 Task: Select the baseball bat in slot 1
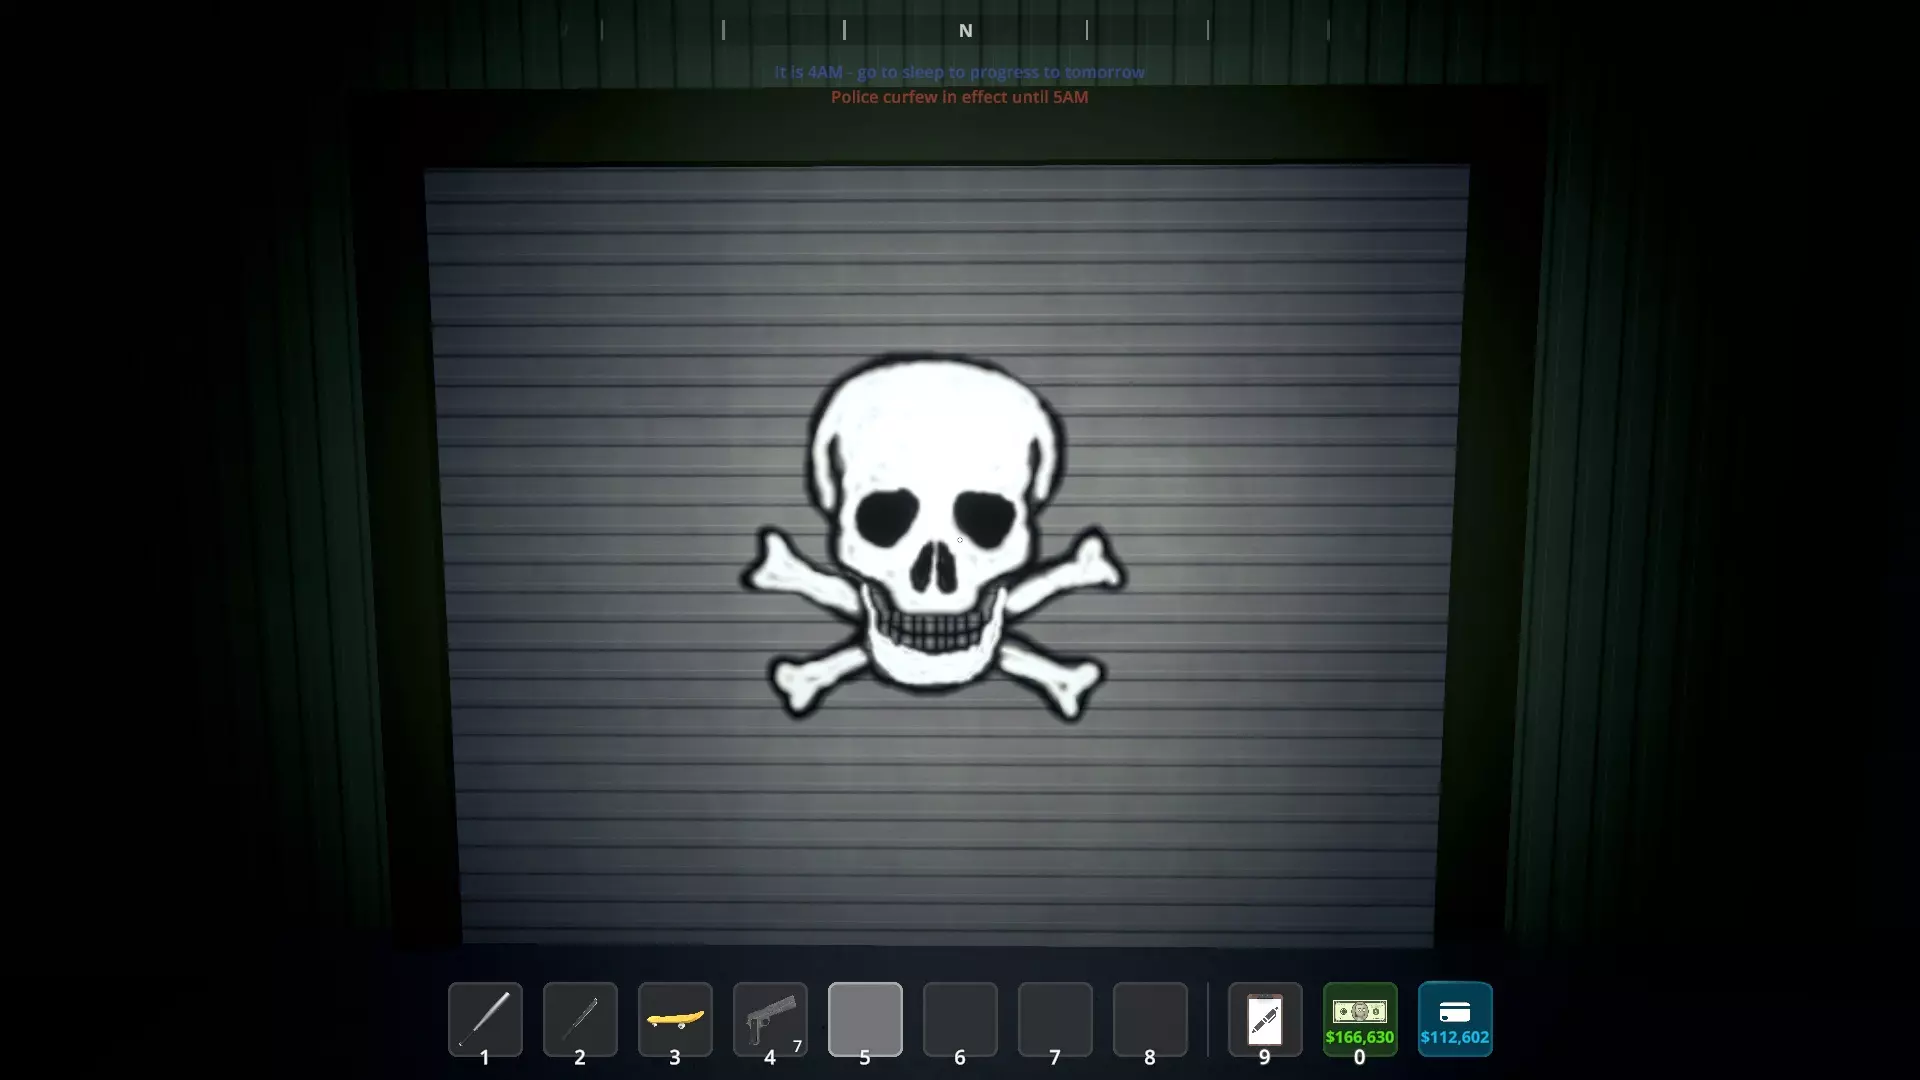[x=485, y=1018]
